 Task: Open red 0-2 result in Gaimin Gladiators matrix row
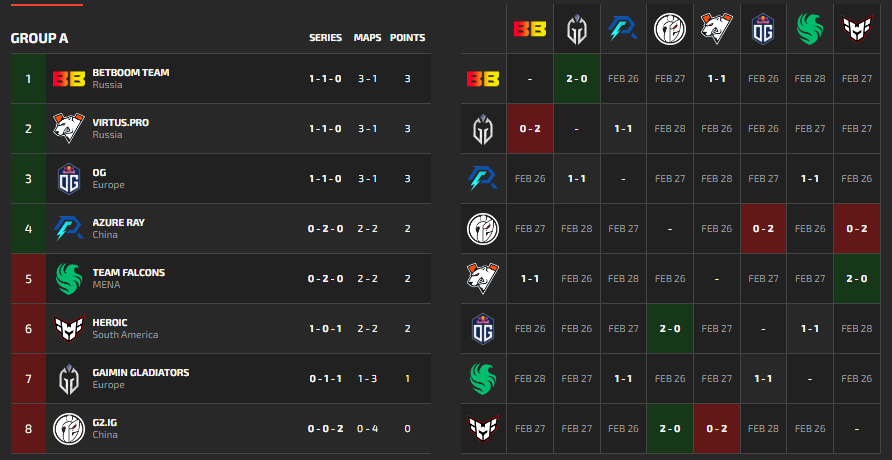click(530, 128)
